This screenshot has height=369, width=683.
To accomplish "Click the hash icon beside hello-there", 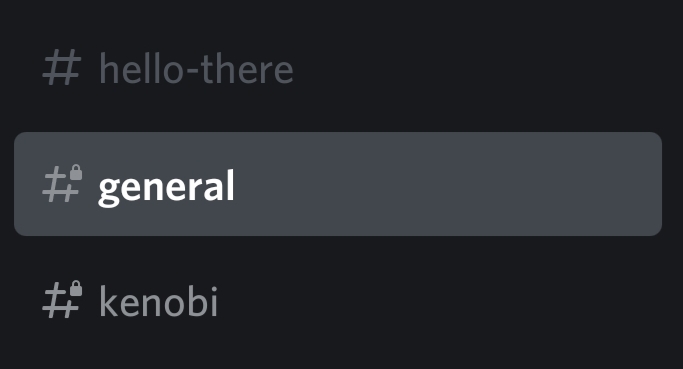I will (61, 67).
